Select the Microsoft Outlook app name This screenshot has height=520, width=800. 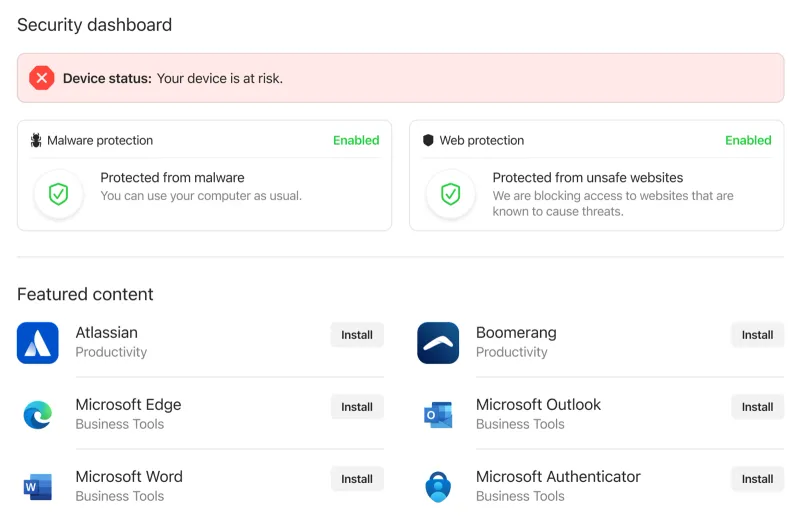538,405
